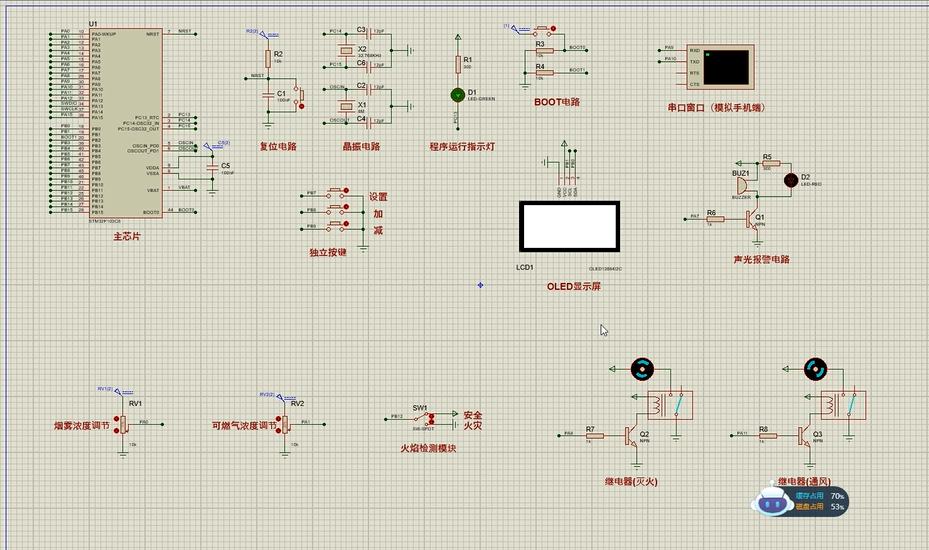
Task: Toggle the BOOT circuit push button latch
Action: (554, 28)
